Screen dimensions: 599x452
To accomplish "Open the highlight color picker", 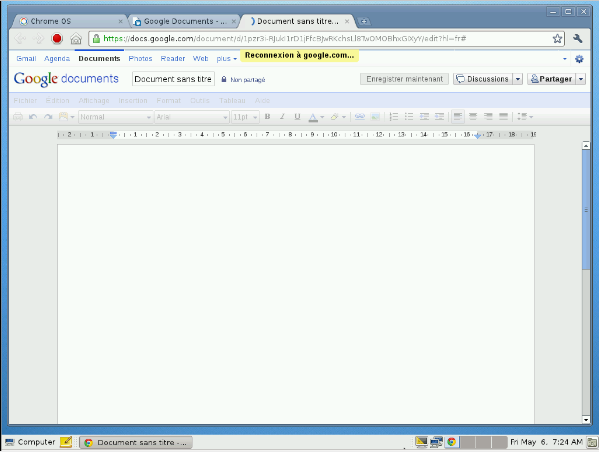I will (338, 117).
